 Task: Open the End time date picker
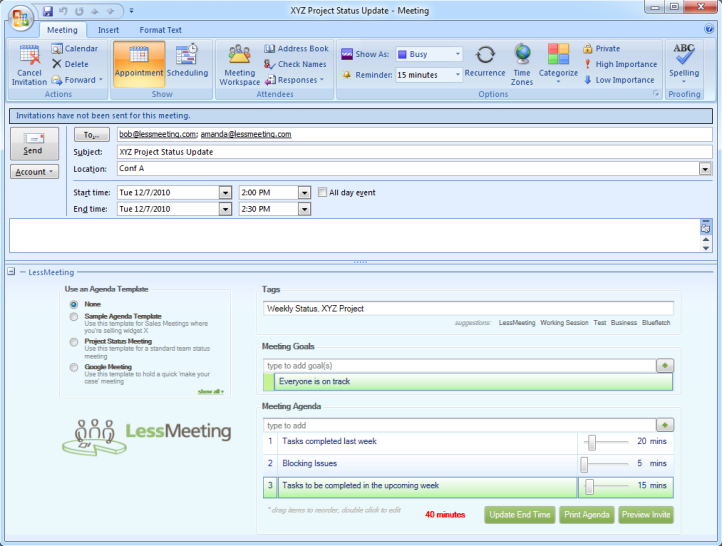click(225, 209)
